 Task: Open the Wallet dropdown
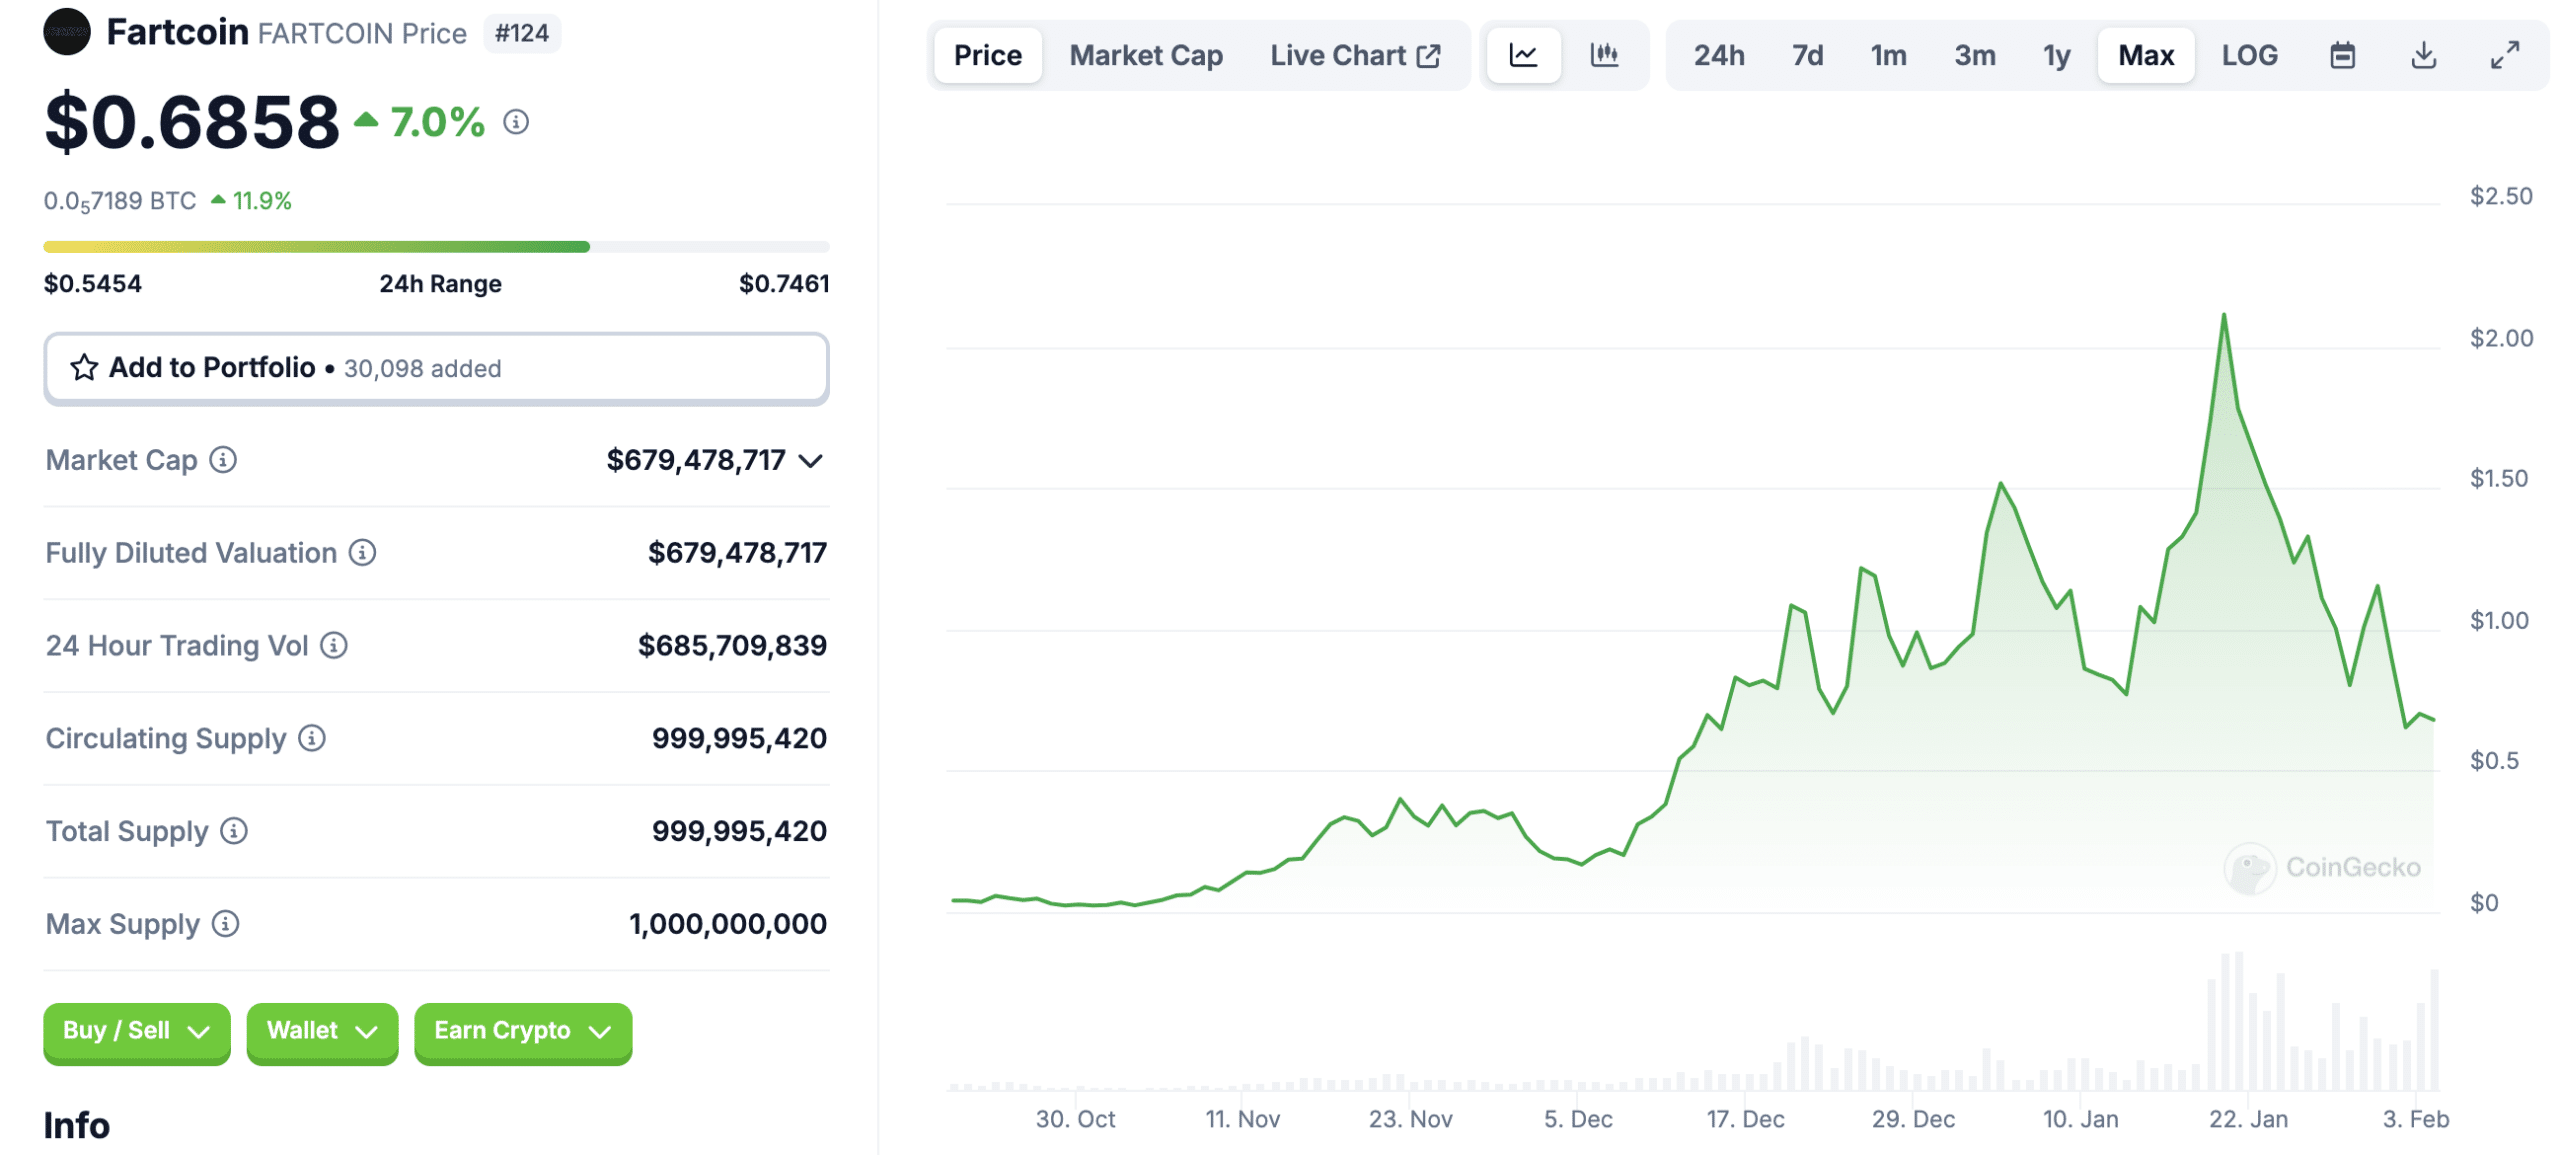(x=322, y=1031)
